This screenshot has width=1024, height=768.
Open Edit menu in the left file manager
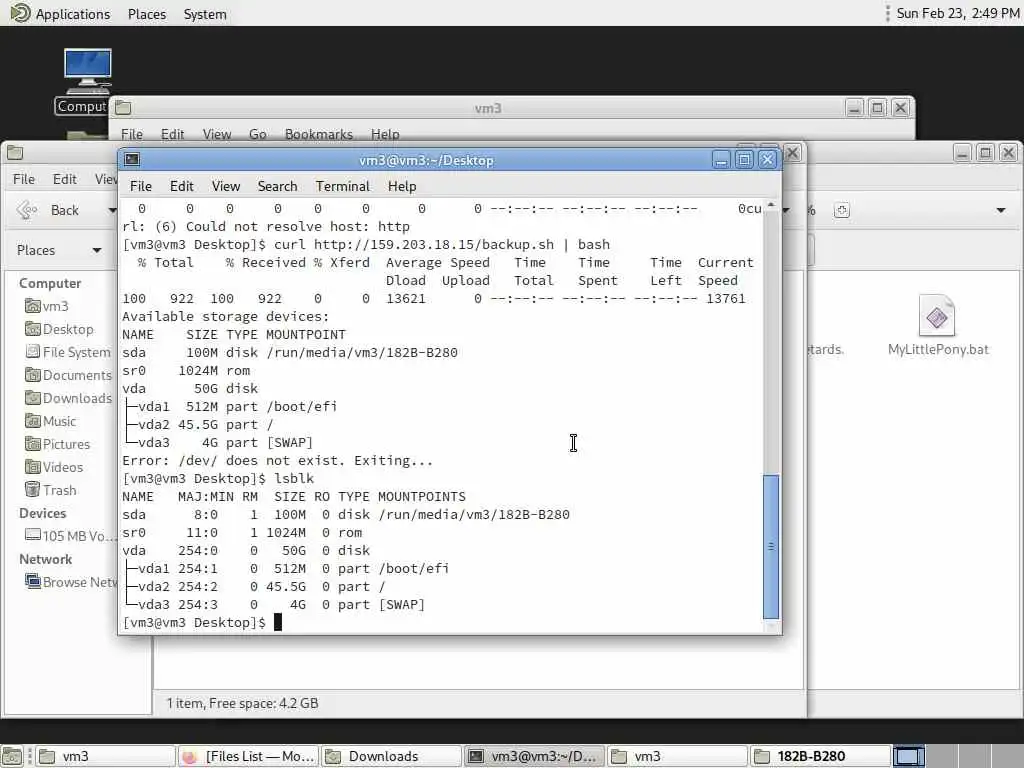(65, 179)
